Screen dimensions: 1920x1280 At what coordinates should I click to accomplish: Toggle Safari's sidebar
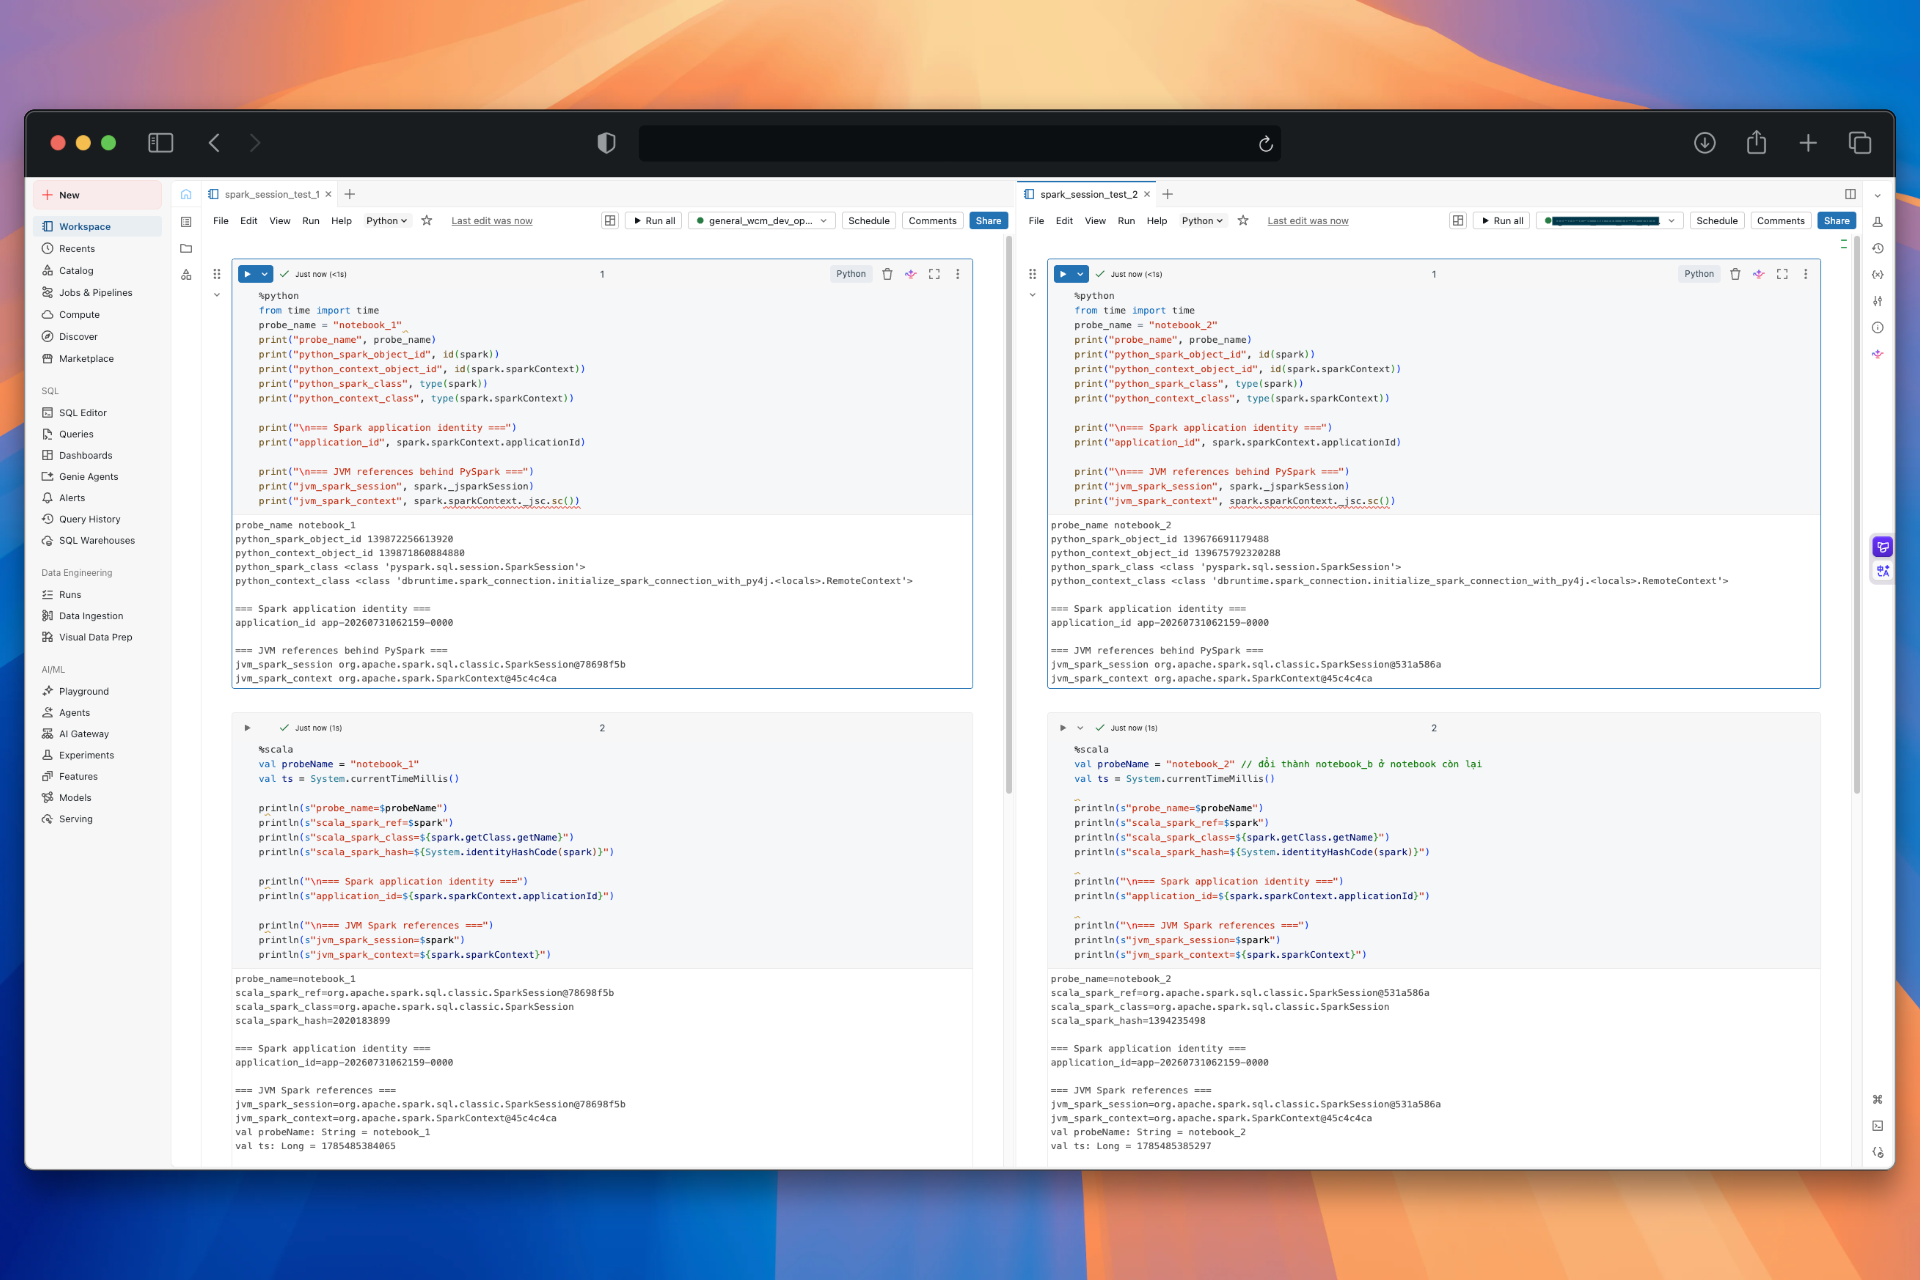pos(161,143)
